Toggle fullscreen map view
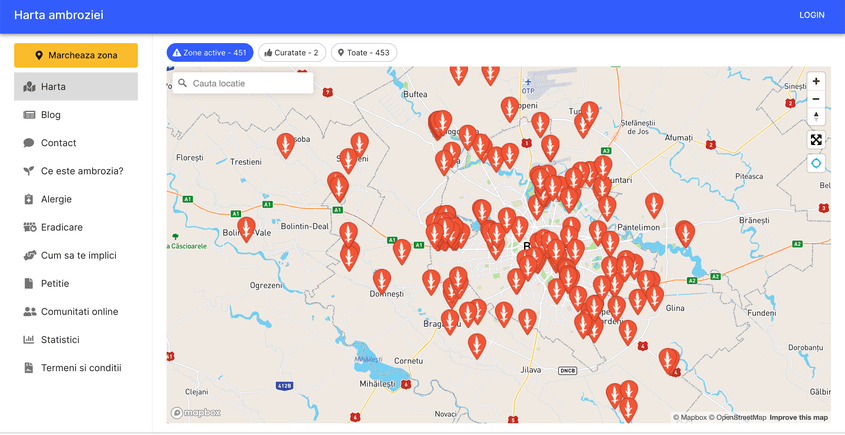This screenshot has width=845, height=435. 816,141
